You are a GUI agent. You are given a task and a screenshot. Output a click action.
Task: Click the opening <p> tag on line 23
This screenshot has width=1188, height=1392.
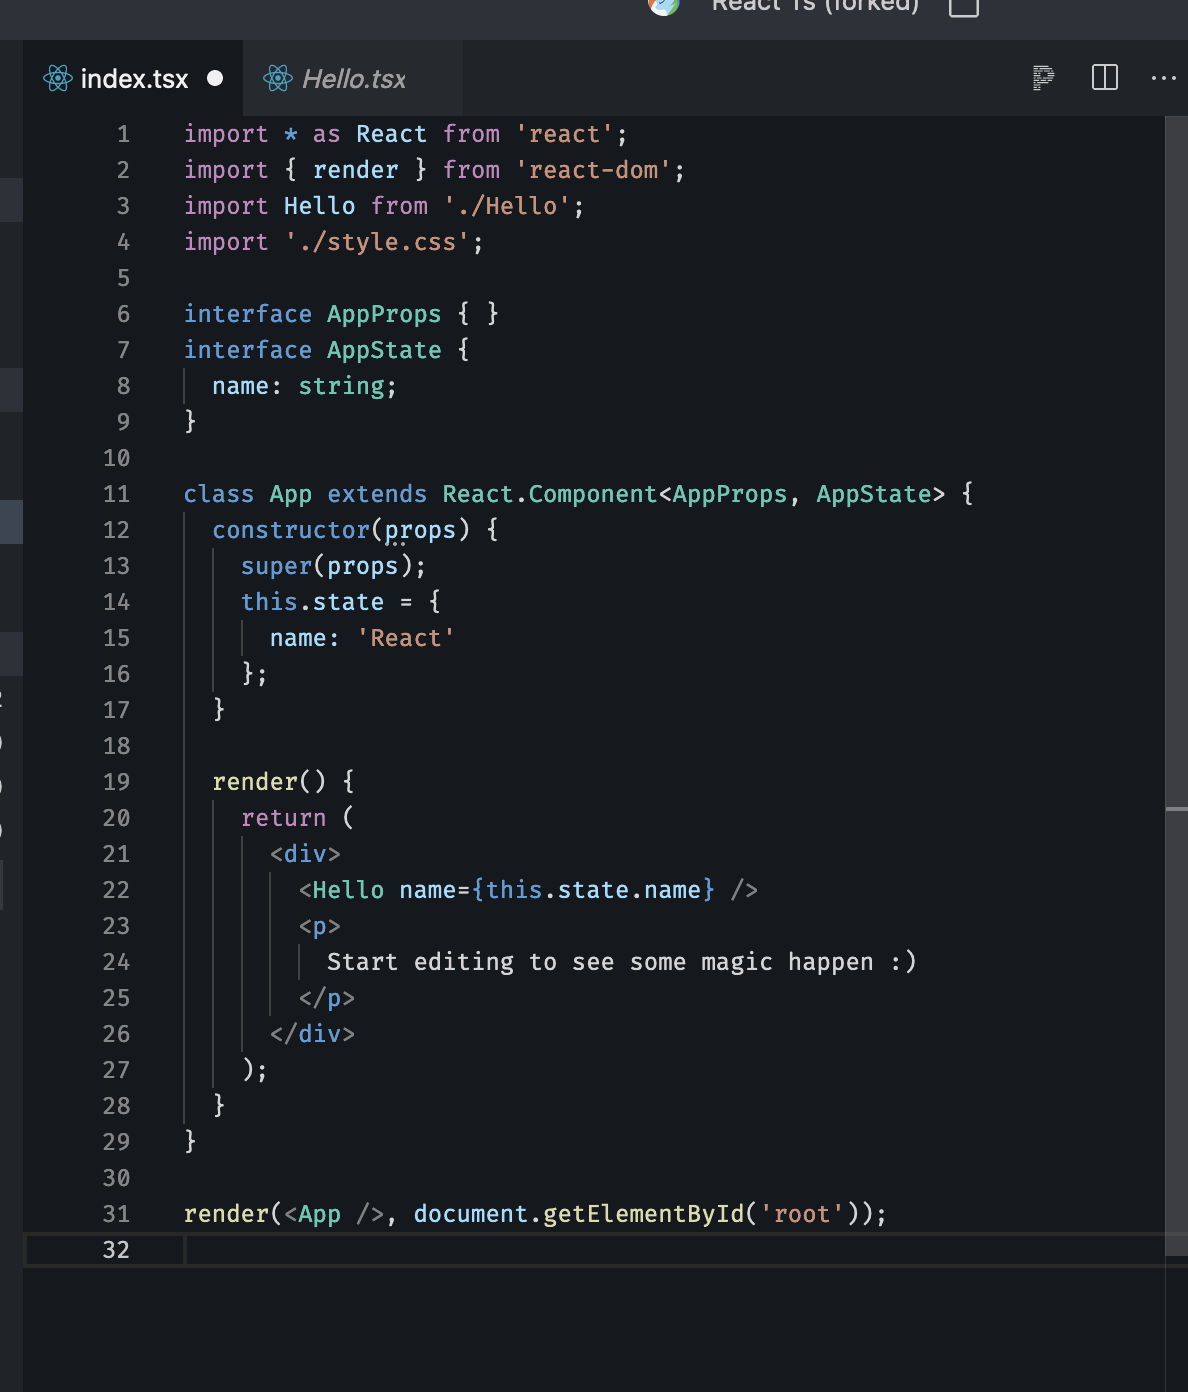tap(320, 926)
